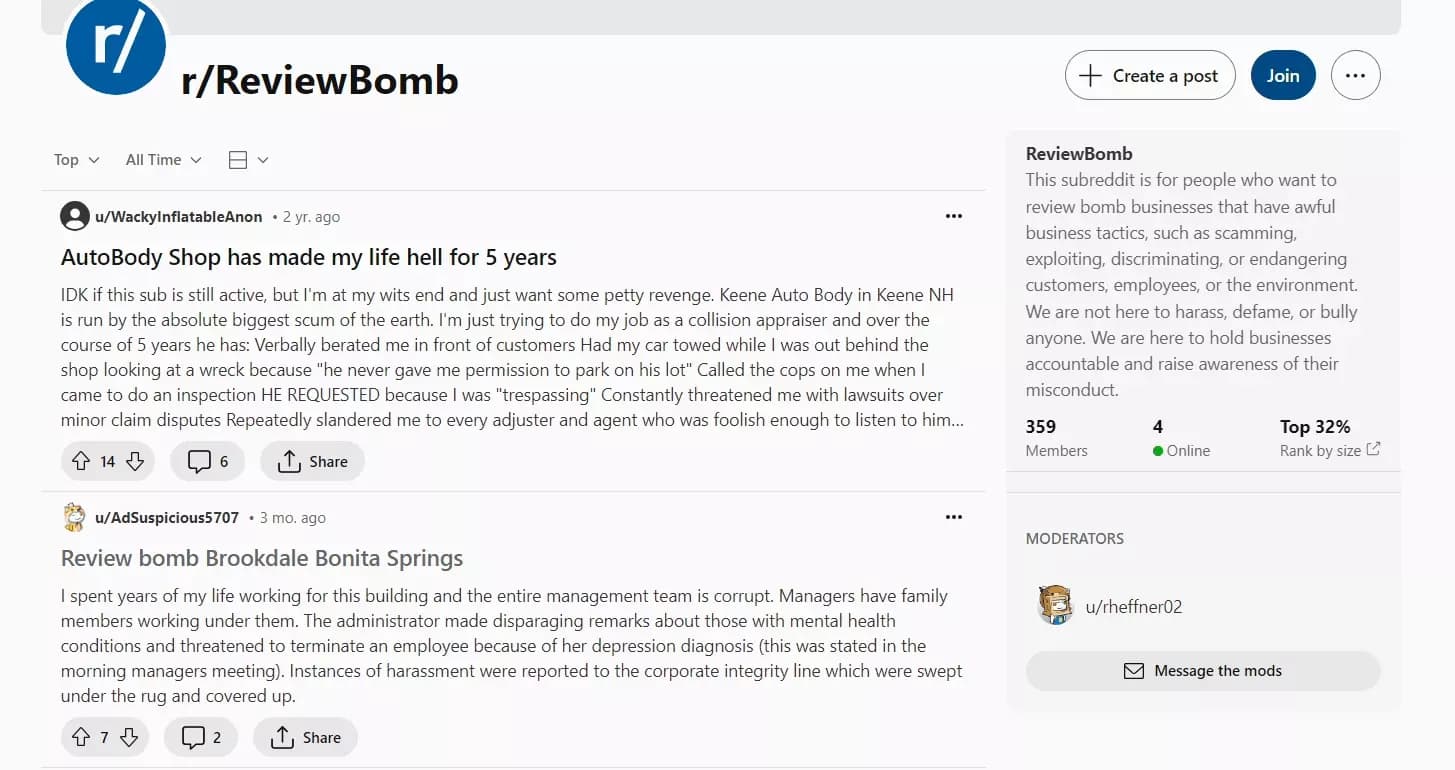Open the All Time filter dropdown
The image size is (1455, 770).
(162, 160)
